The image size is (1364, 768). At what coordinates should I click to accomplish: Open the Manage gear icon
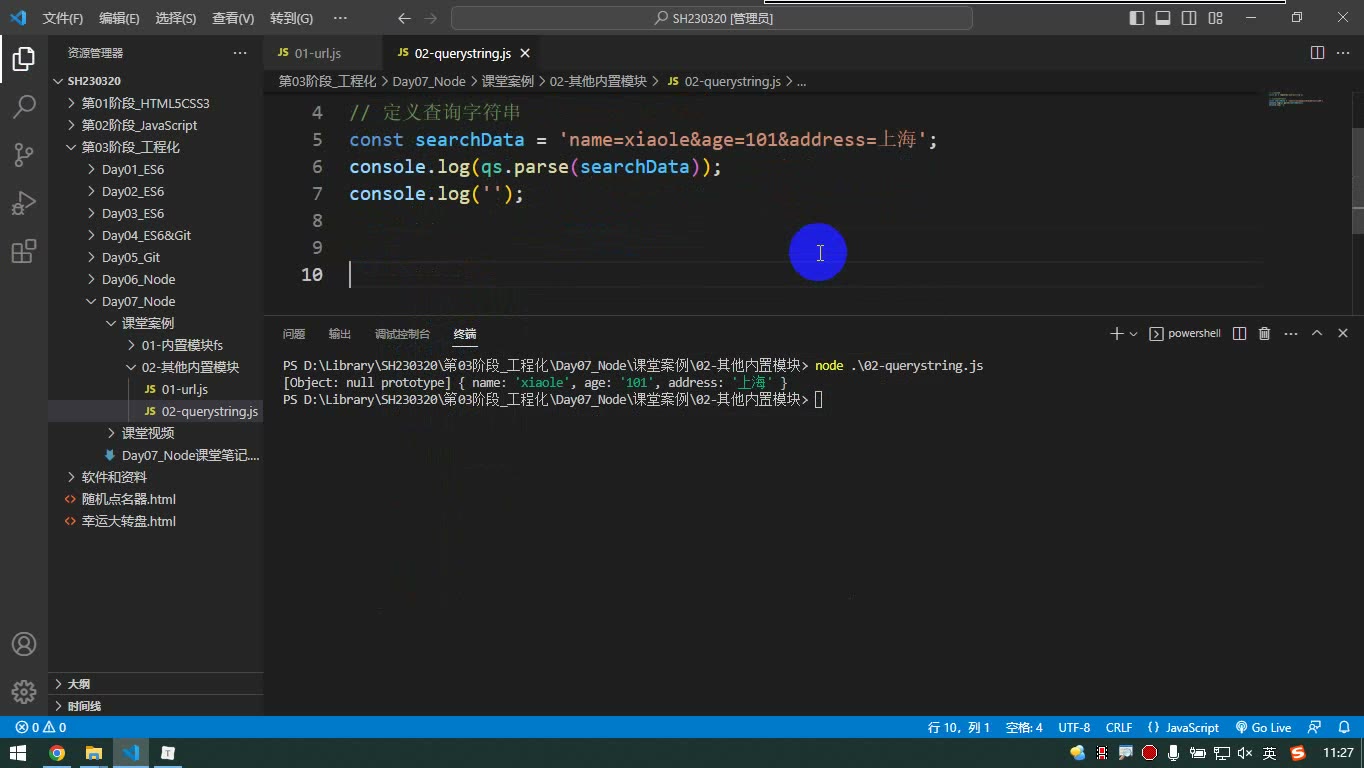[24, 691]
